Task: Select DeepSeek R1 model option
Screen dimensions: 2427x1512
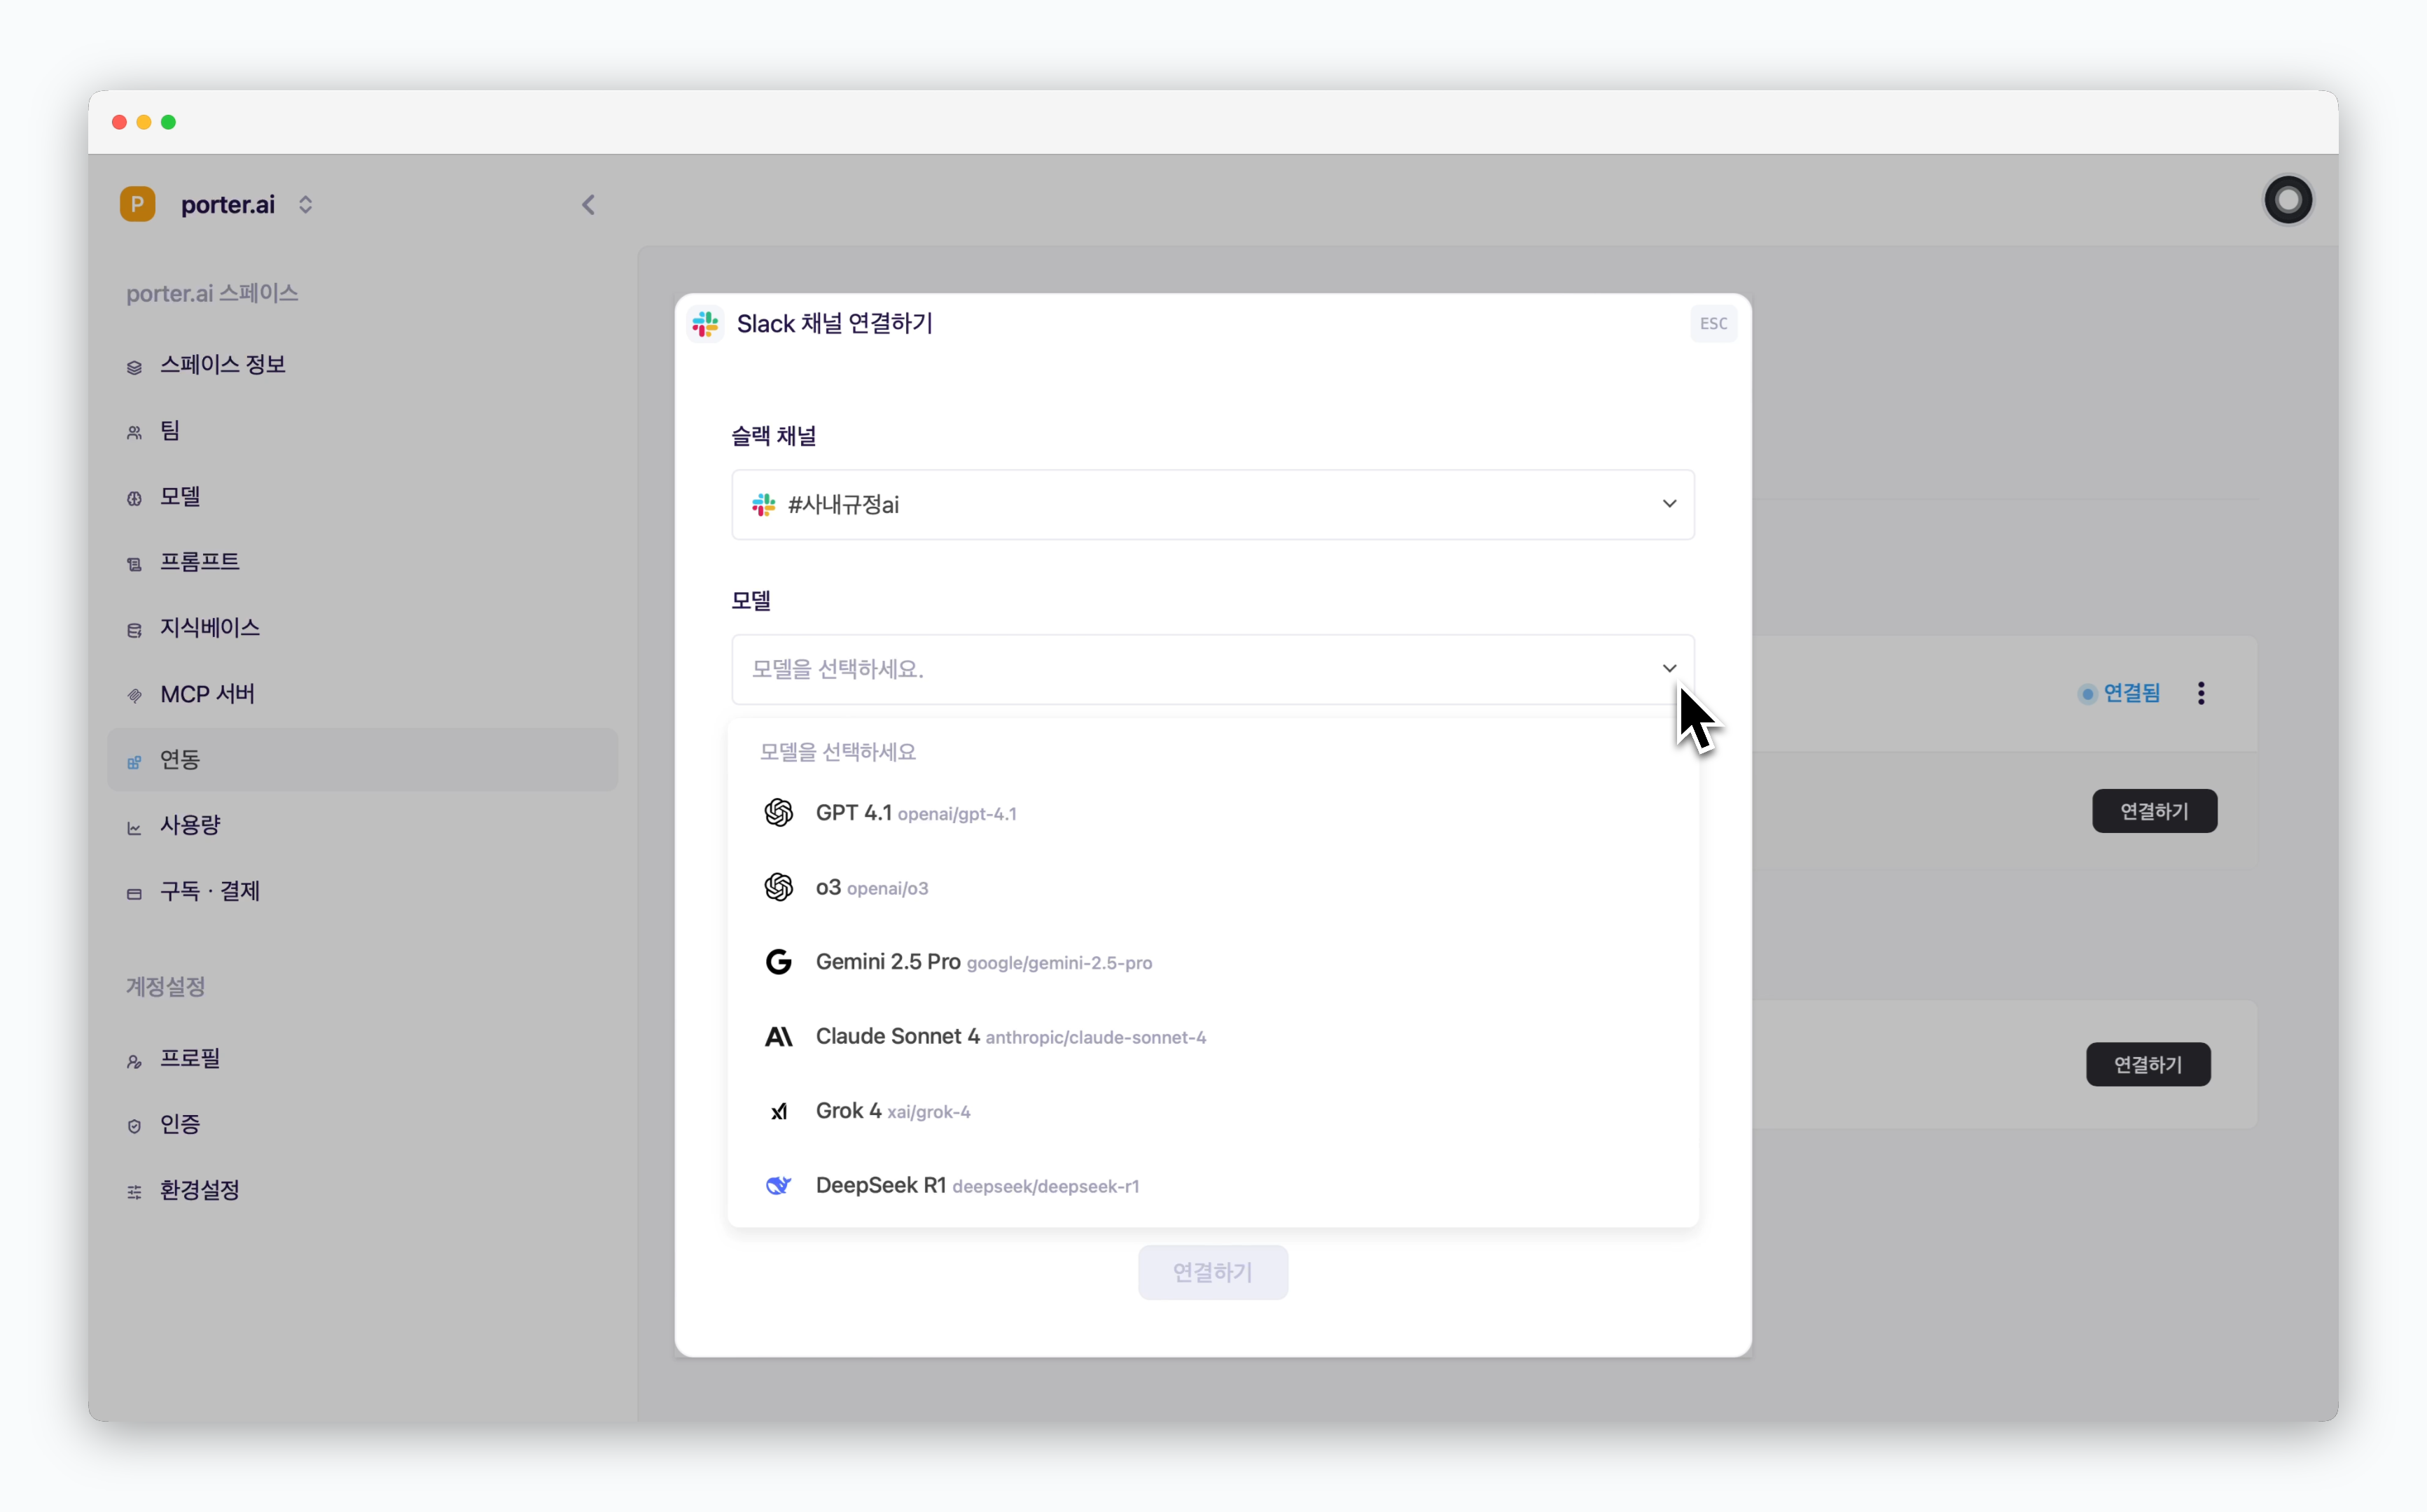Action: tap(1212, 1186)
